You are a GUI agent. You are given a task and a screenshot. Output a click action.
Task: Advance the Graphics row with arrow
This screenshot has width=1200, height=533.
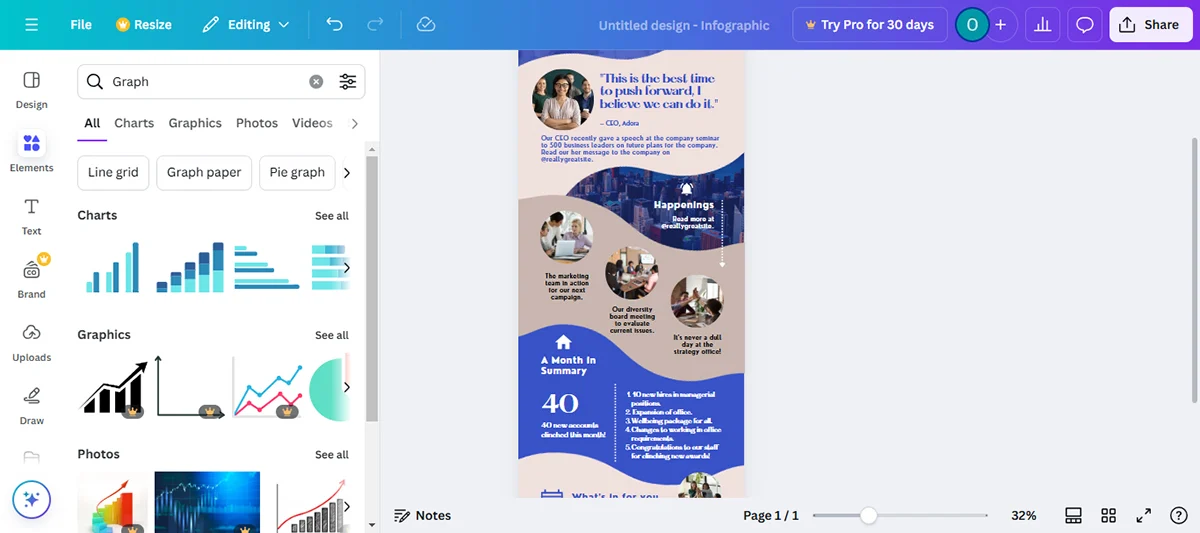click(346, 387)
